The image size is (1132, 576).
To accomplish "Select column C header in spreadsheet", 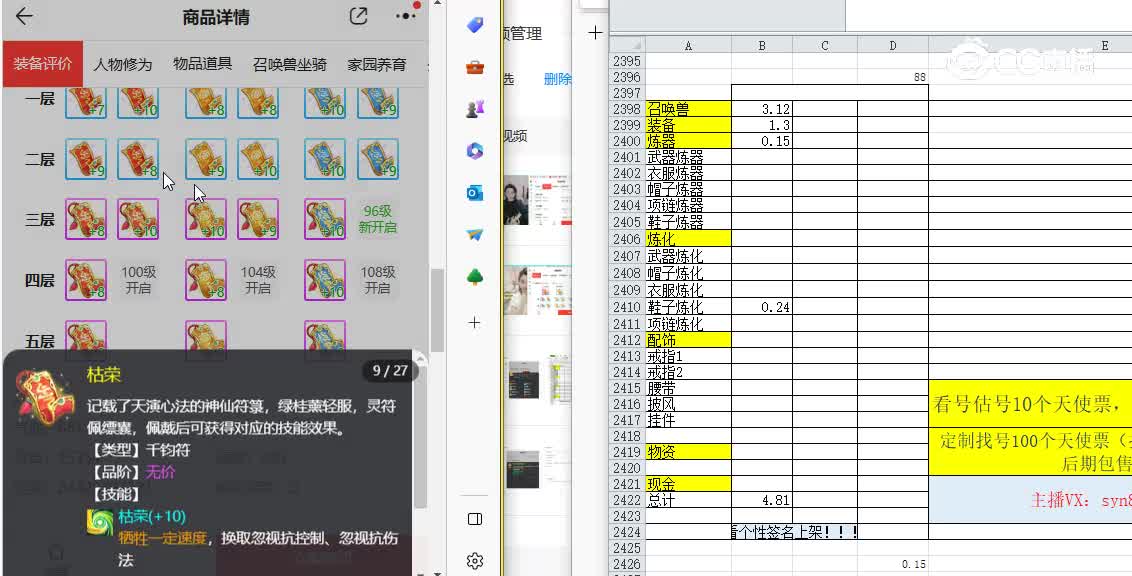I will 824,45.
